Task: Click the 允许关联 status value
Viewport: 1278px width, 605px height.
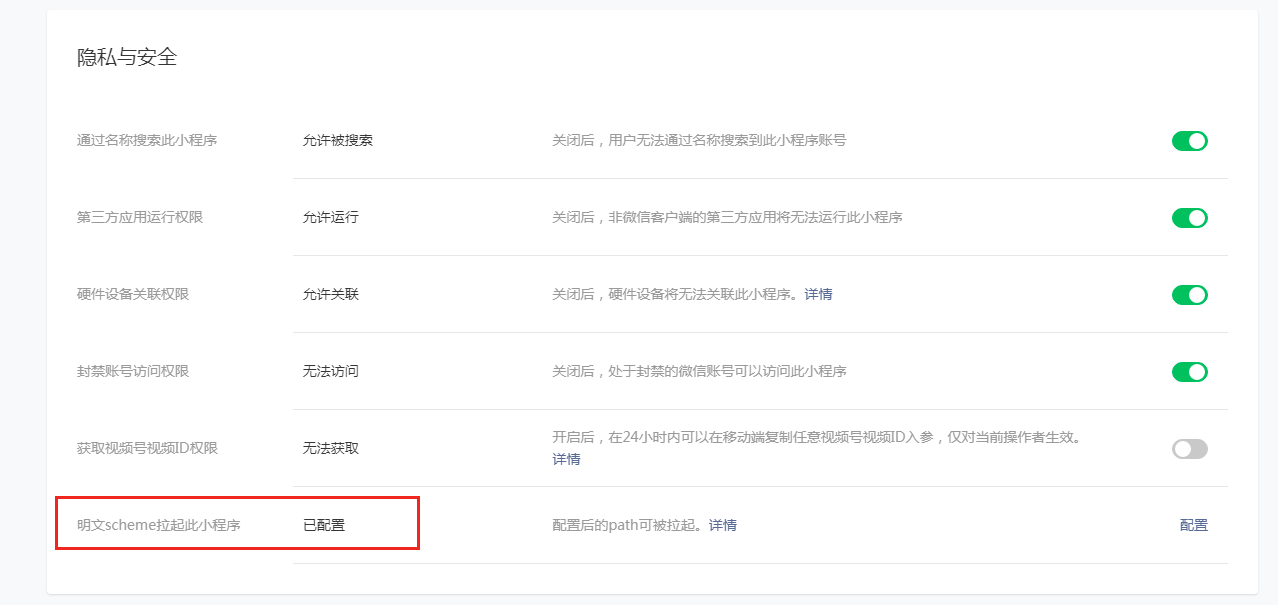Action: click(x=330, y=294)
